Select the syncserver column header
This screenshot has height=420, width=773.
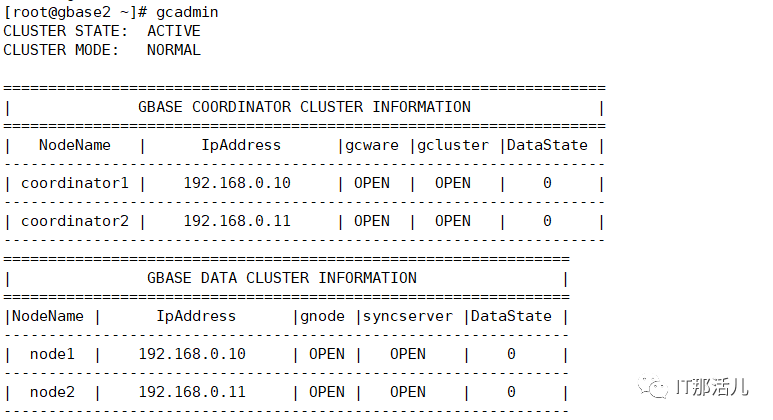coord(408,316)
